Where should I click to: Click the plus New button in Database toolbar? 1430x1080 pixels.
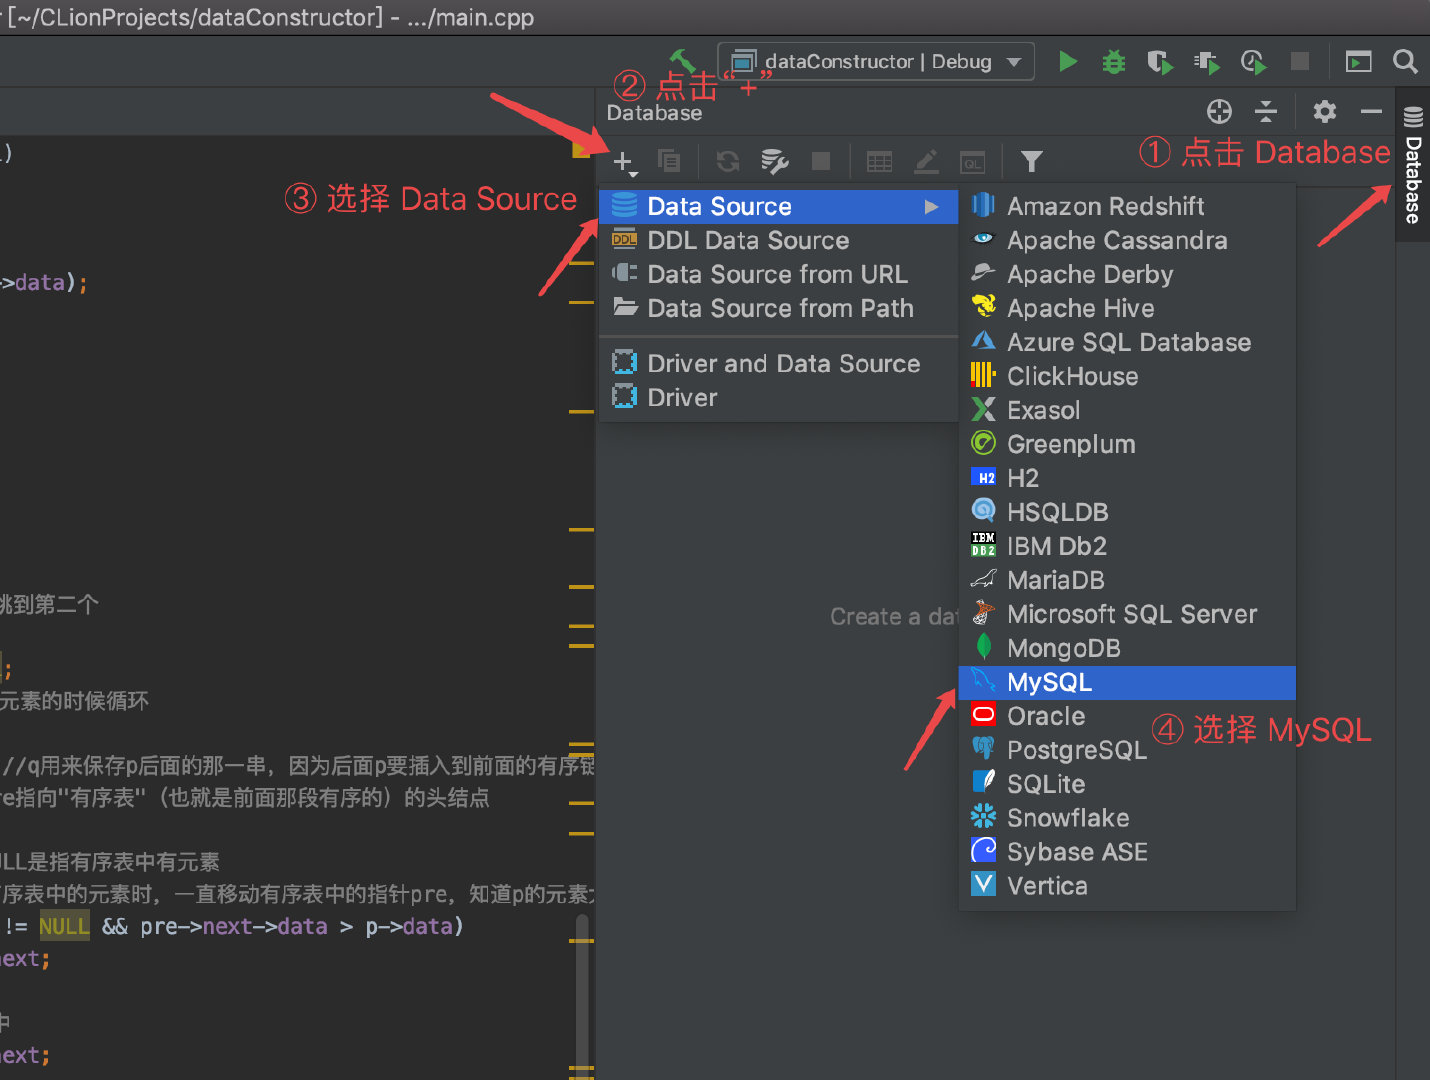point(624,162)
